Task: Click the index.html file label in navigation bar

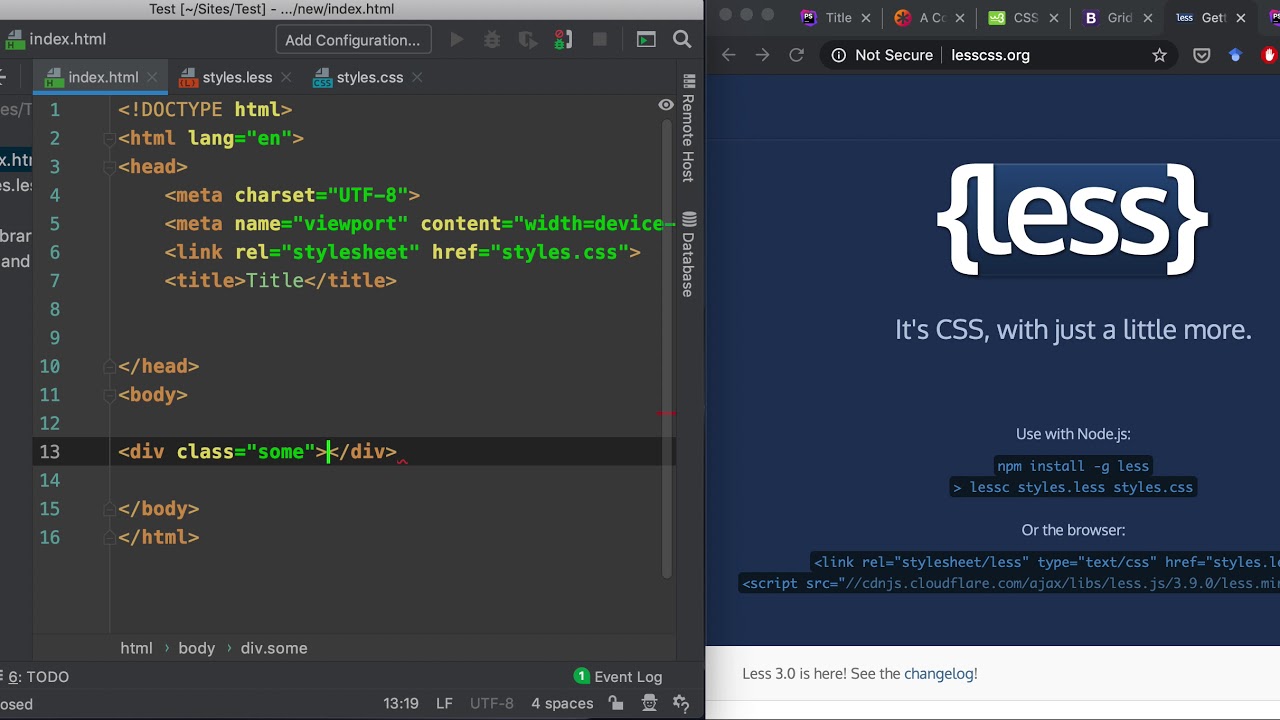Action: (x=56, y=39)
